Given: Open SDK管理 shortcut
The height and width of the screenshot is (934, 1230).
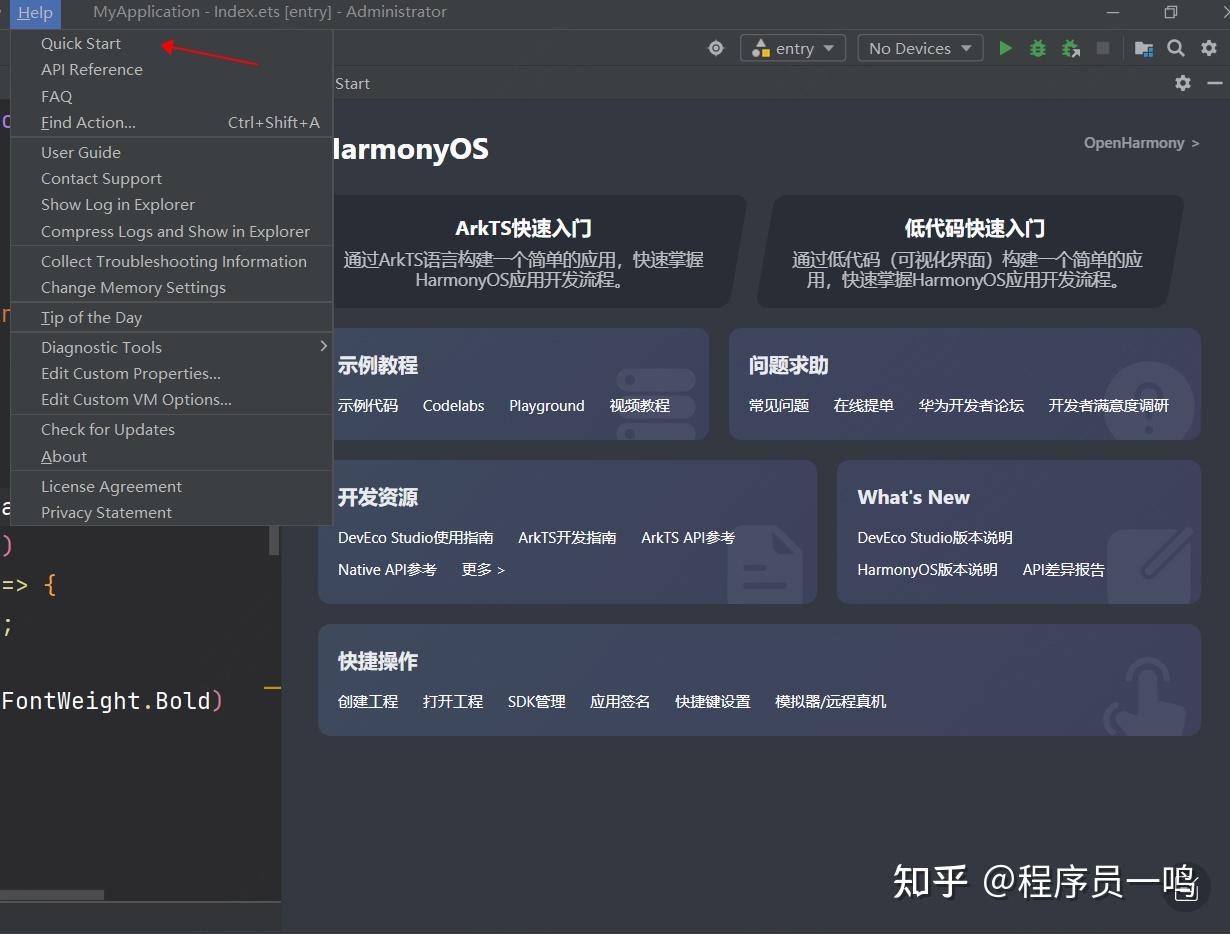Looking at the screenshot, I should point(536,701).
